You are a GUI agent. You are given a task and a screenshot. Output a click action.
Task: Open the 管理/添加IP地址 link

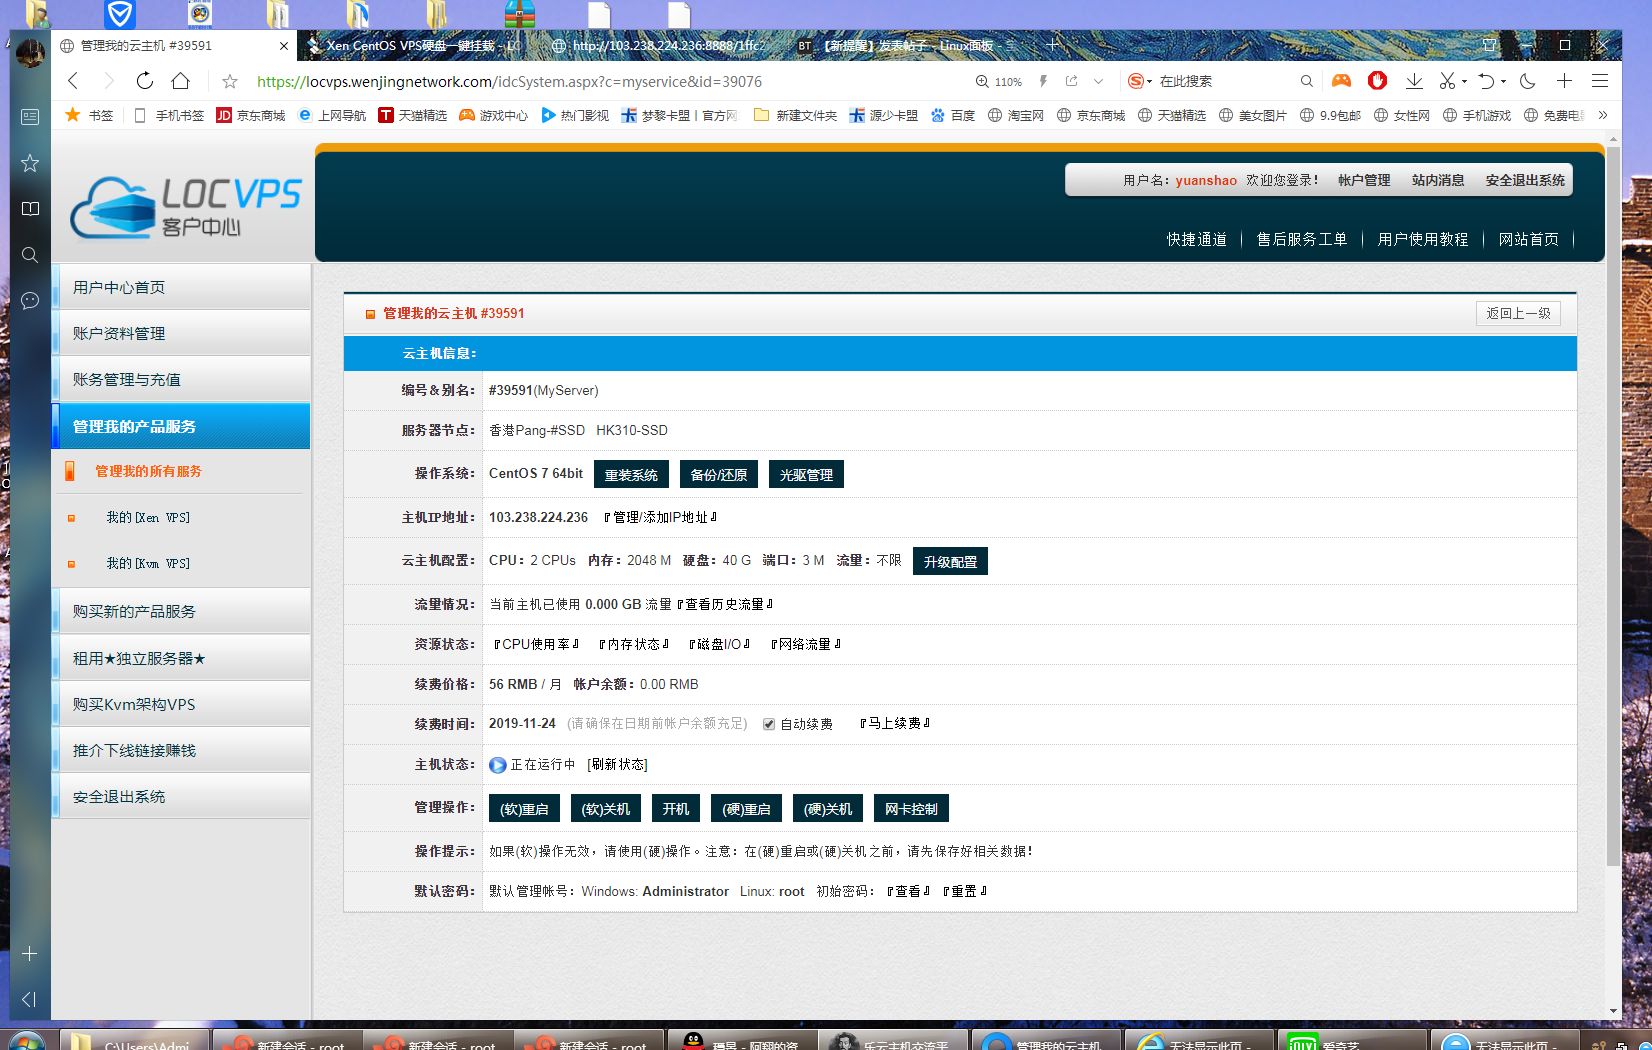pos(660,517)
